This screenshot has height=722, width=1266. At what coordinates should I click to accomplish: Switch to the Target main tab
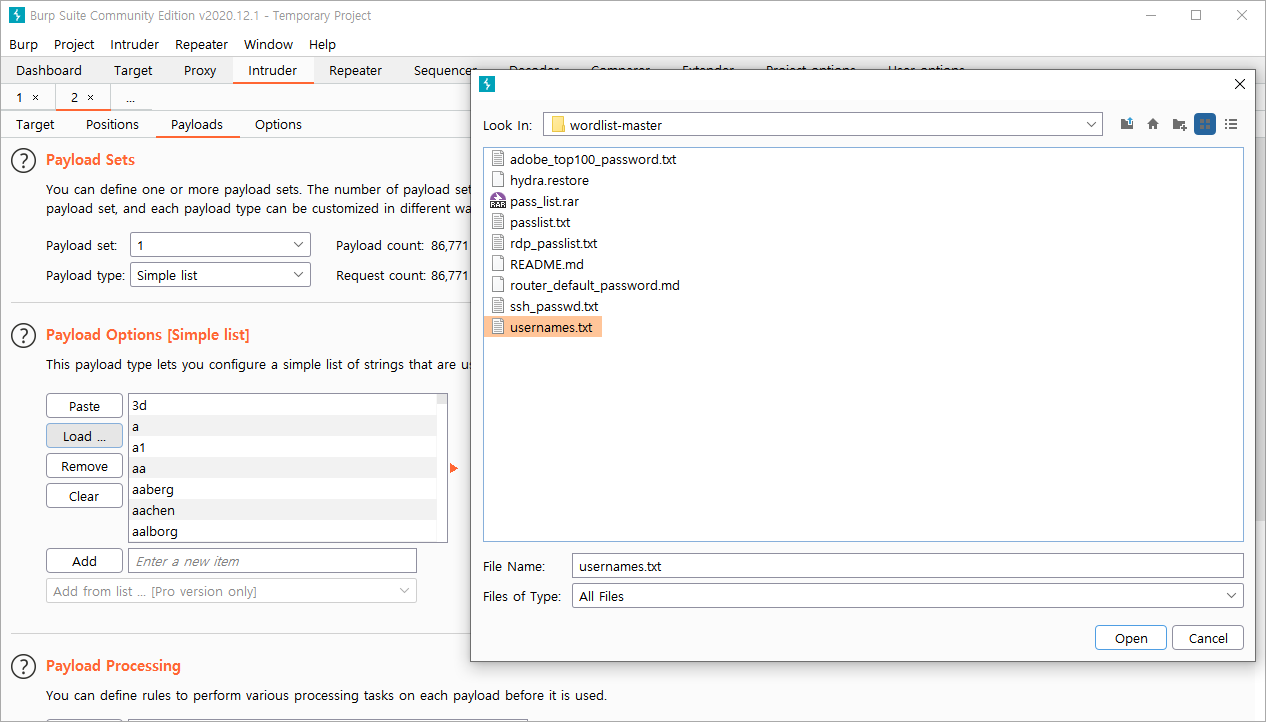(x=133, y=70)
